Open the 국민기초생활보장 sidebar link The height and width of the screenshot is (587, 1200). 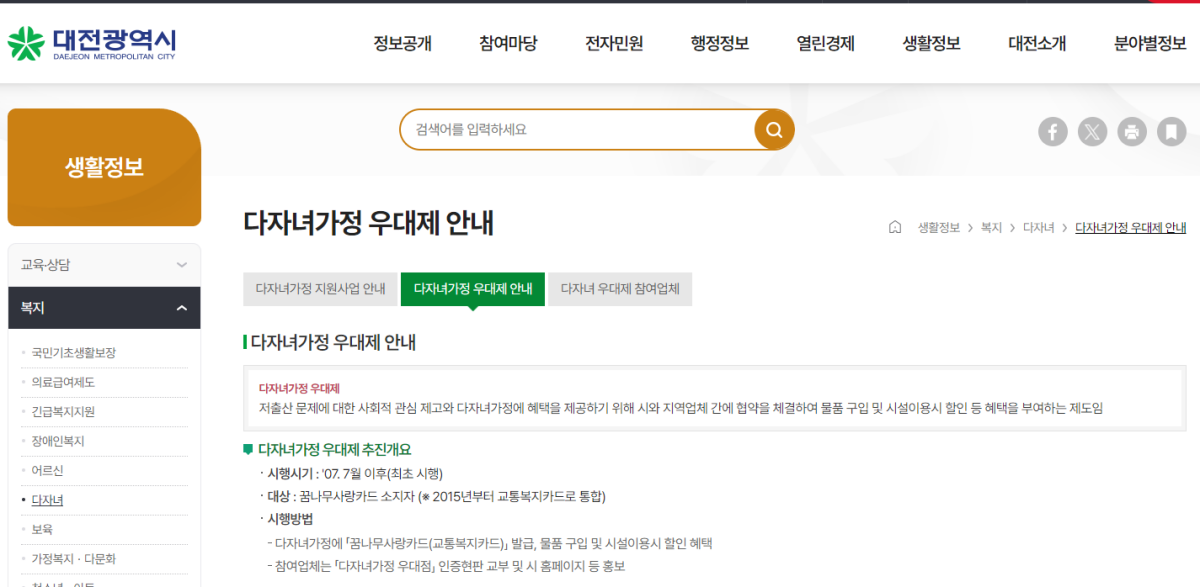pos(77,353)
